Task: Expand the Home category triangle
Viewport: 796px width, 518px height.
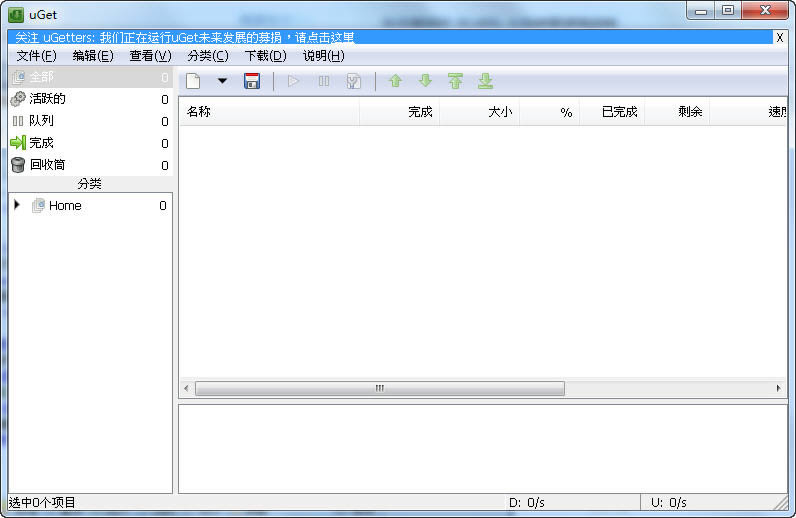Action: 17,205
